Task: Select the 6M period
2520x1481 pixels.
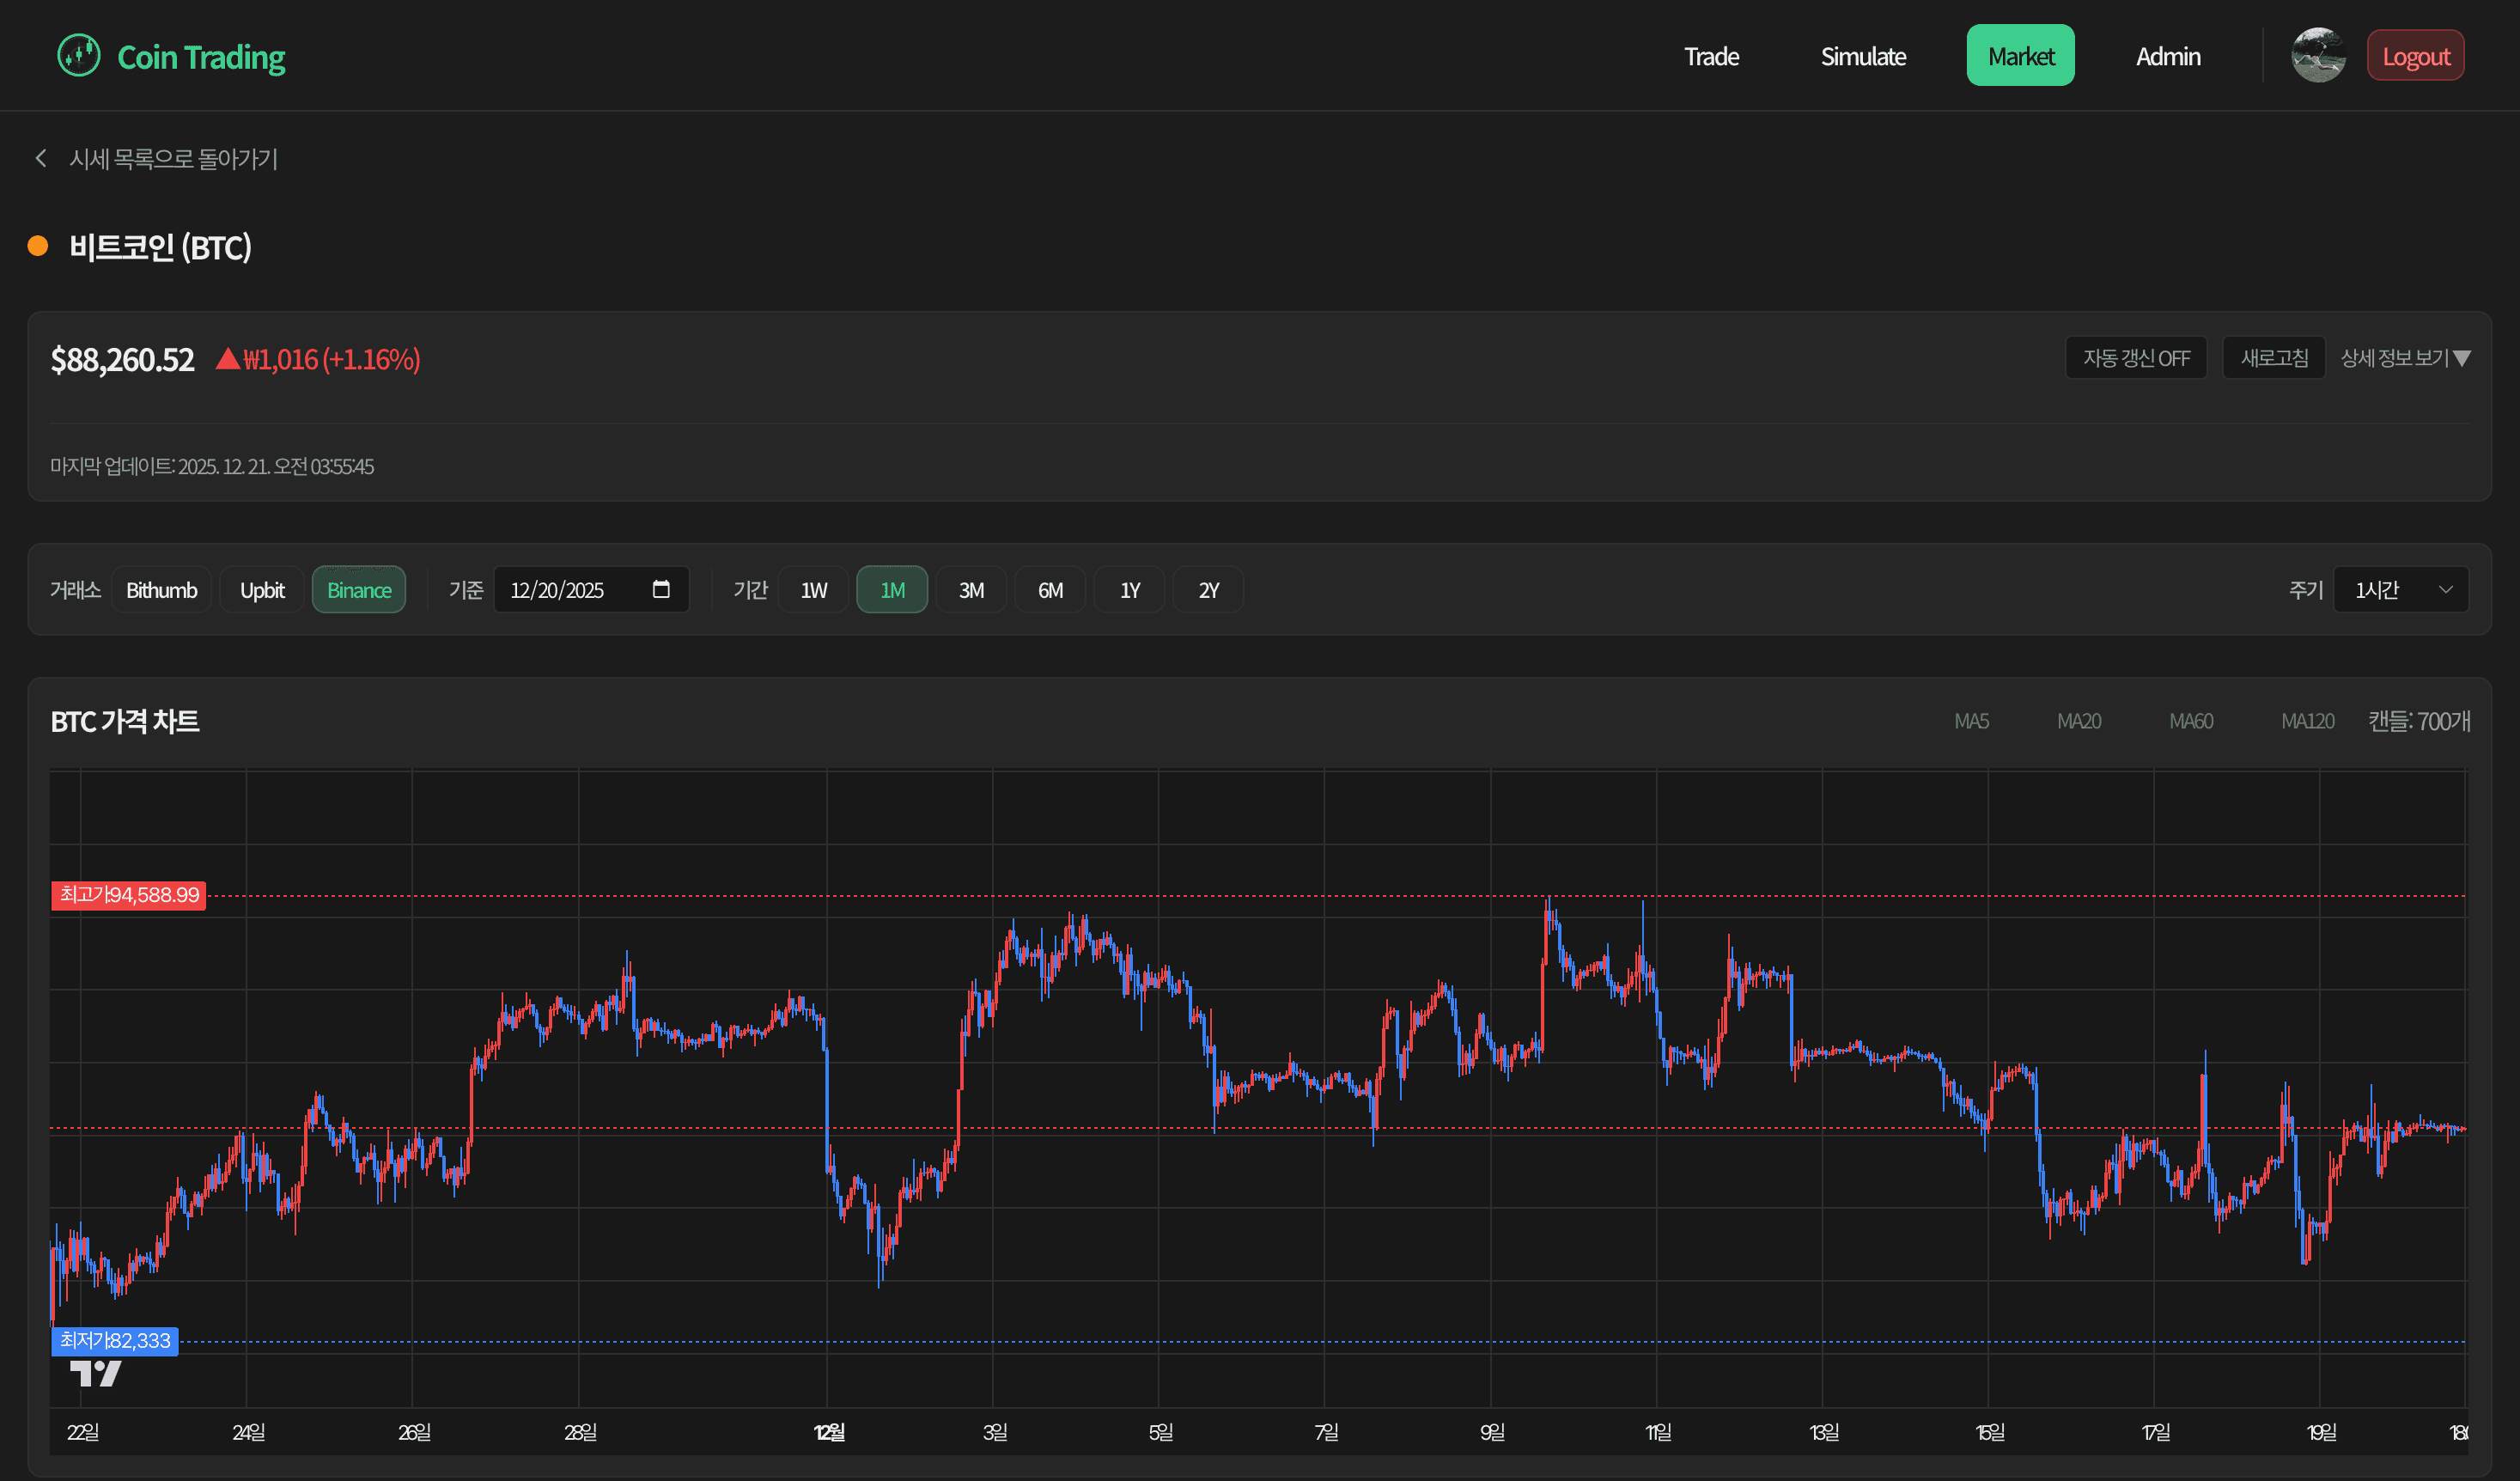Action: coord(1050,590)
